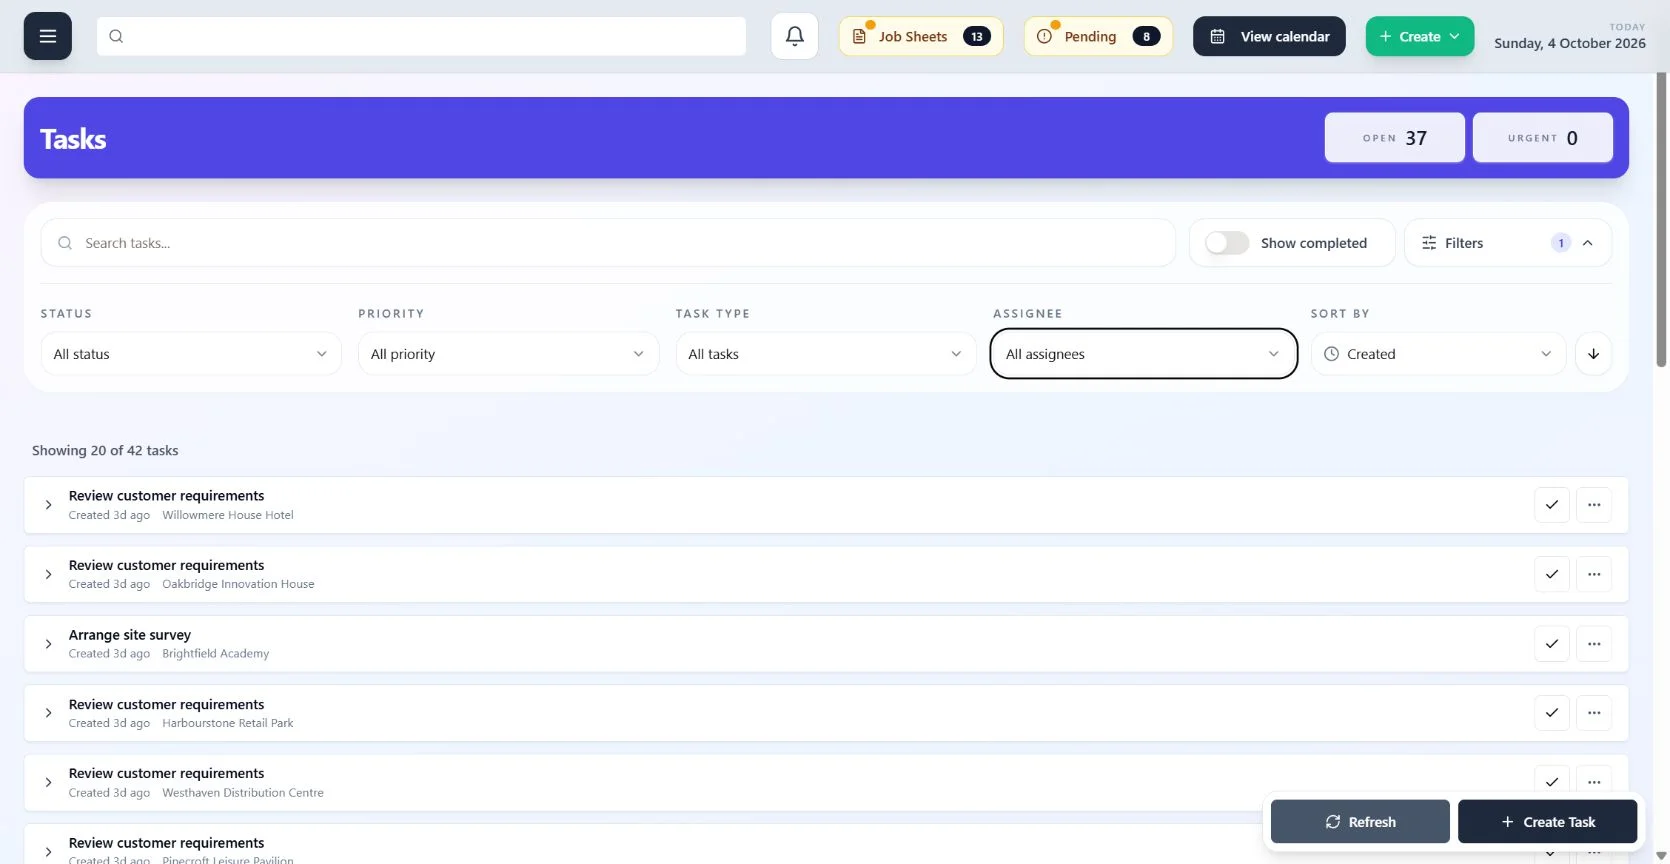This screenshot has height=864, width=1670.
Task: Click the page vertical scrollbar
Action: coord(1661,220)
